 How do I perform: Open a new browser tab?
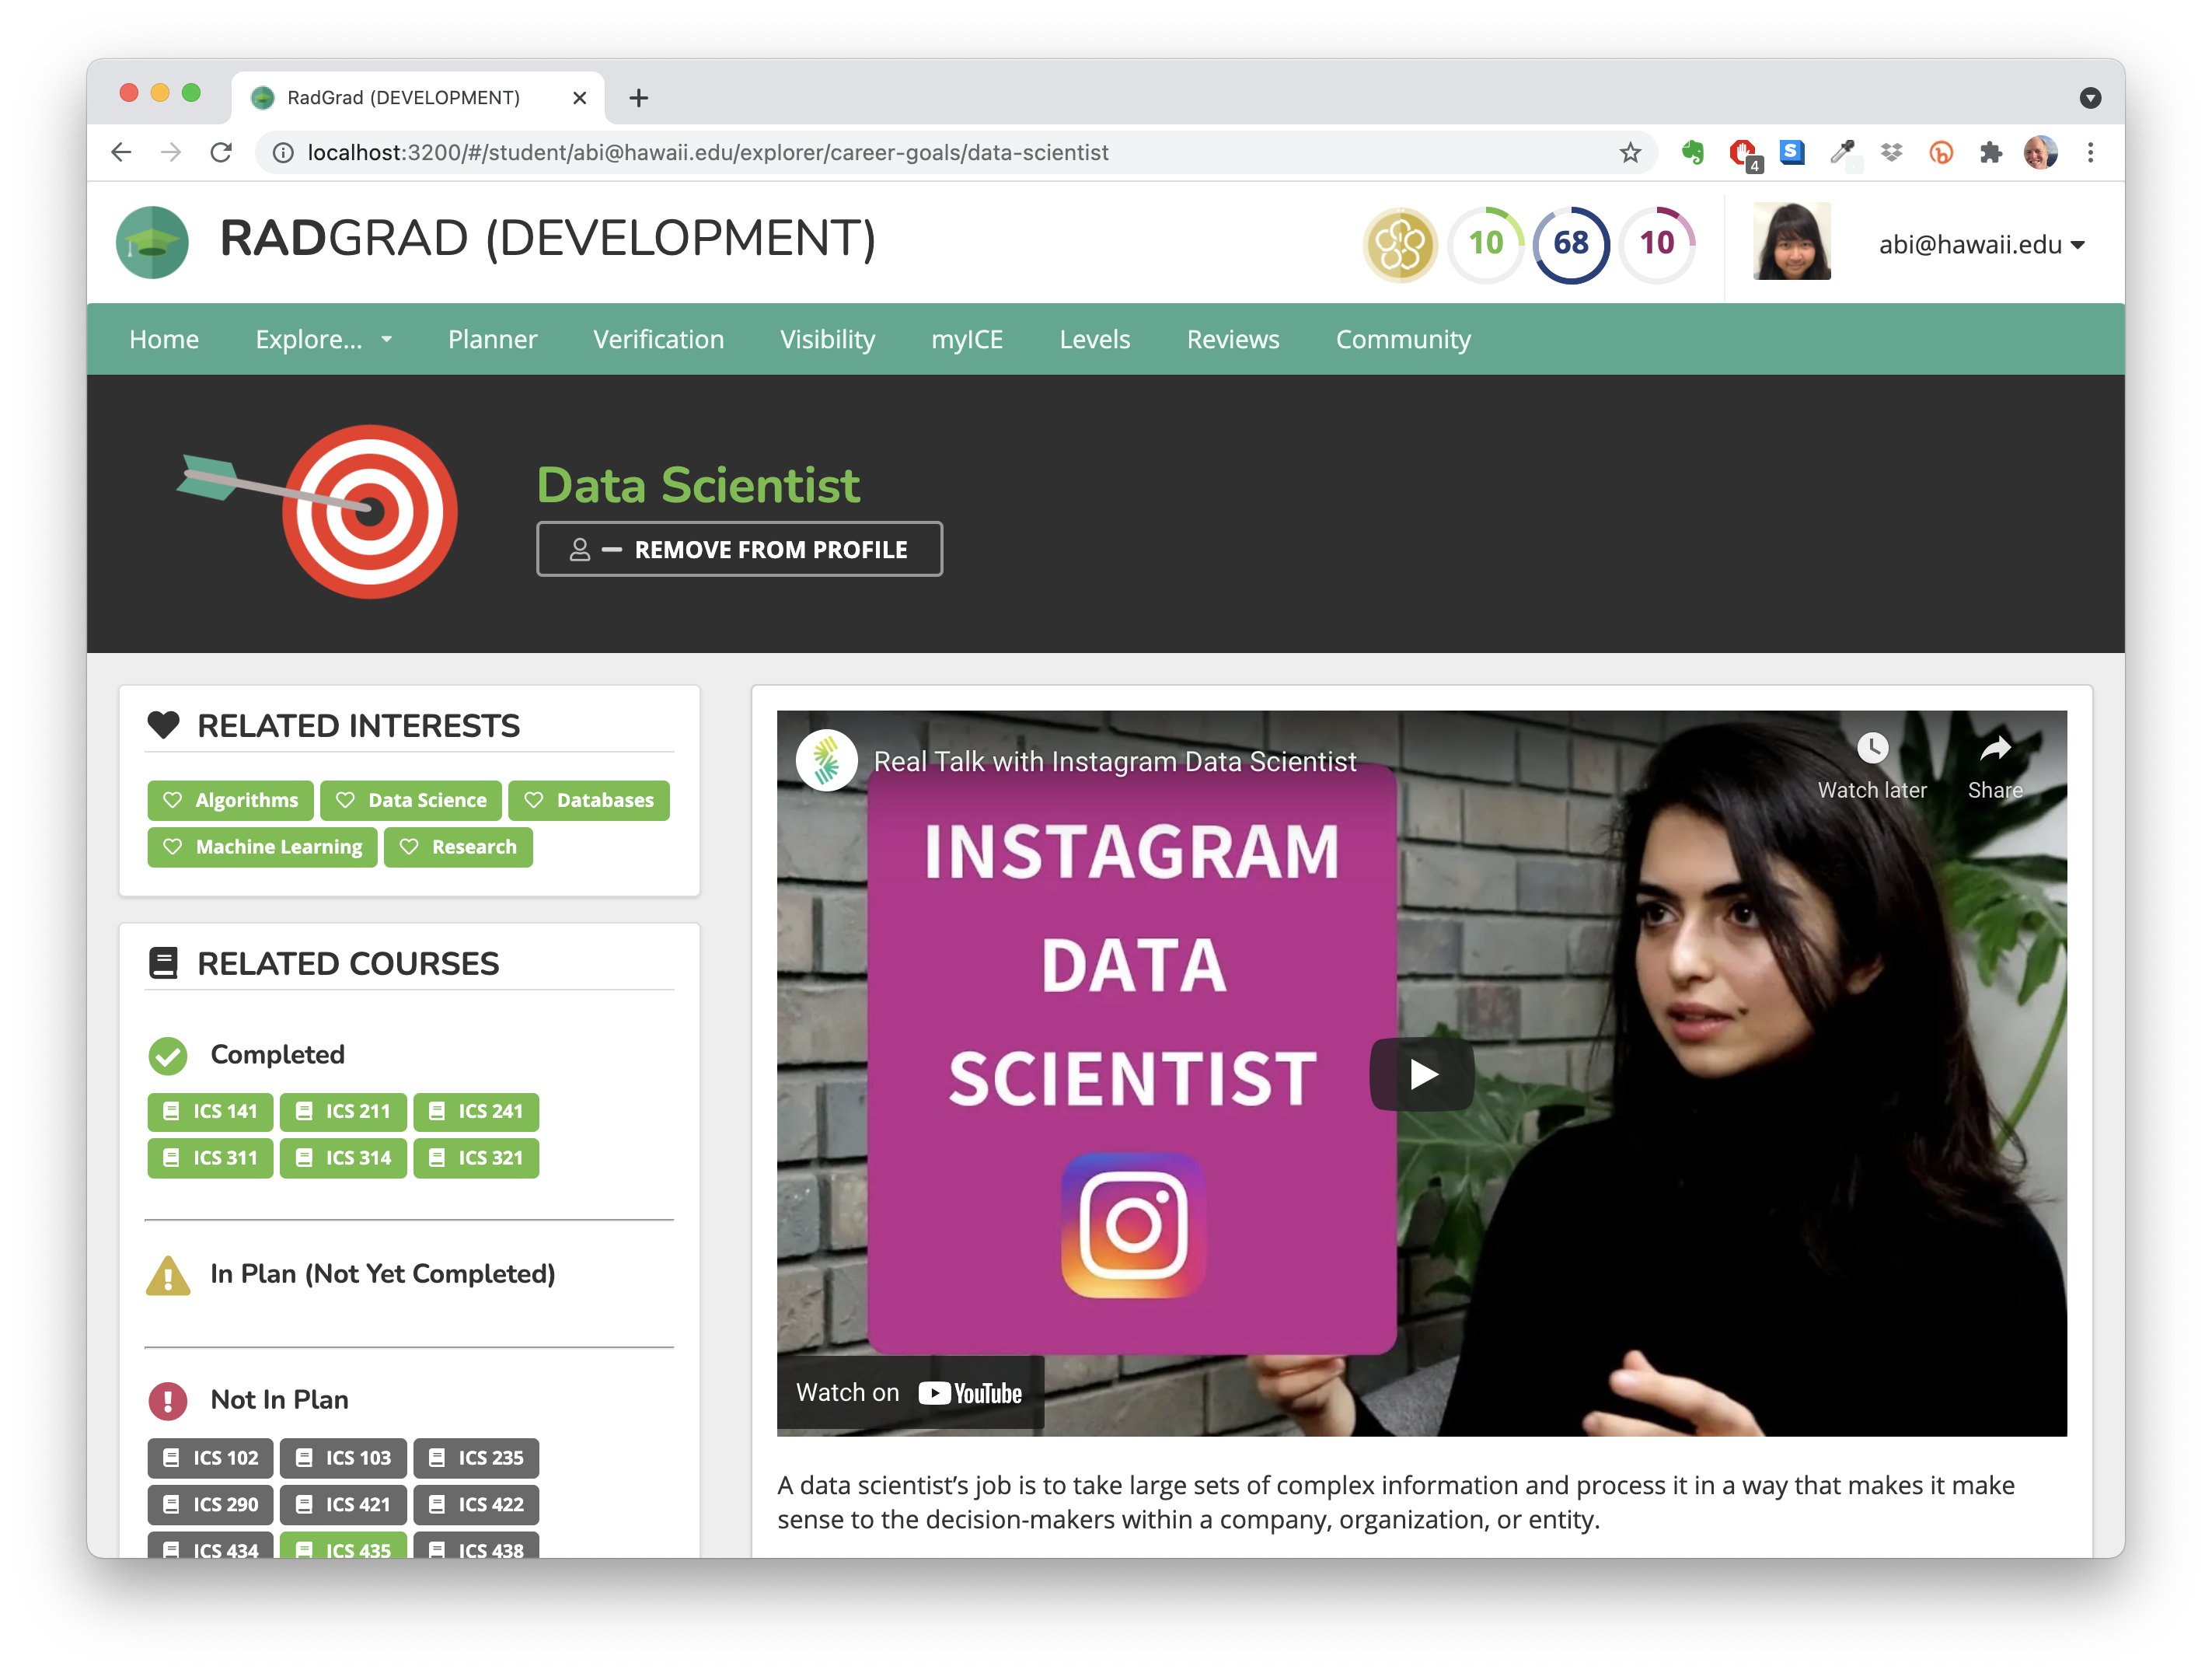click(639, 98)
